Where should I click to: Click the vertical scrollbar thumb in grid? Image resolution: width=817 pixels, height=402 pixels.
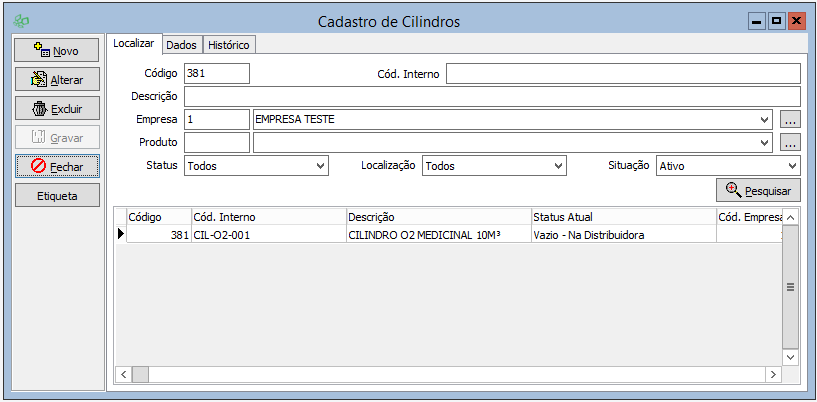coord(789,286)
